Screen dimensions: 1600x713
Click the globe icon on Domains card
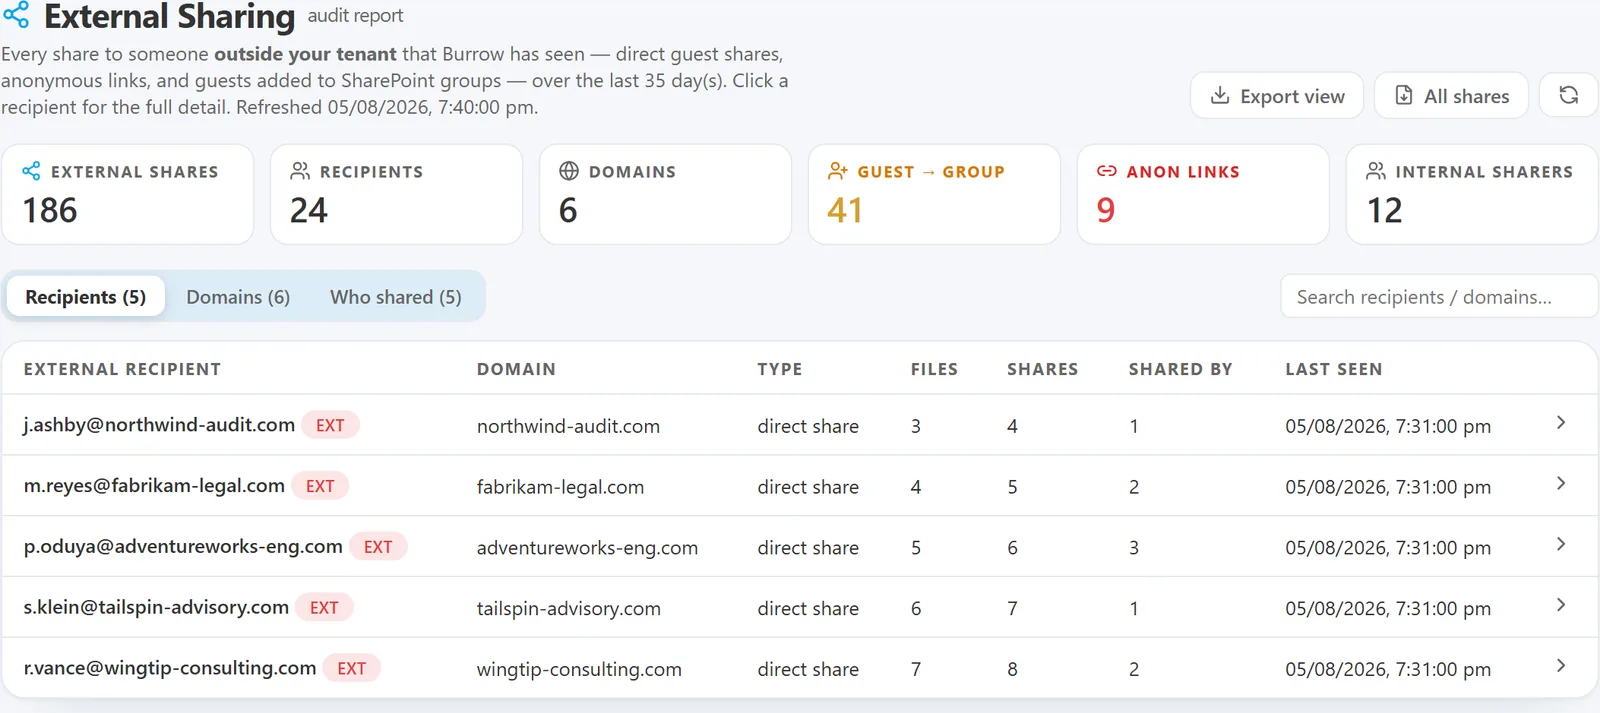[569, 171]
